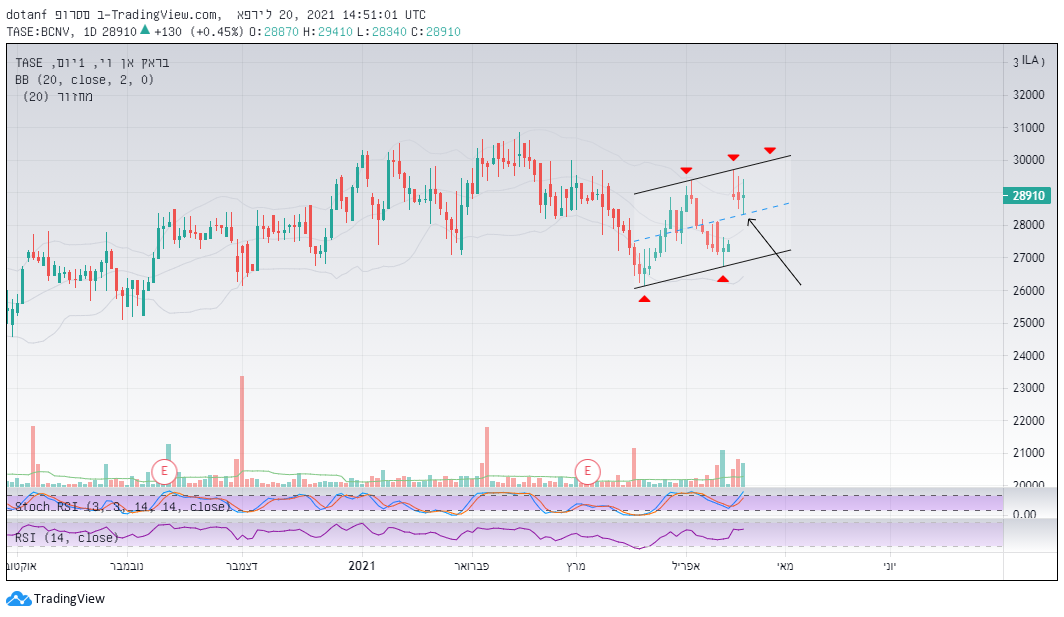Click the יוני label on time axis
1064x617 pixels.
[x=890, y=566]
